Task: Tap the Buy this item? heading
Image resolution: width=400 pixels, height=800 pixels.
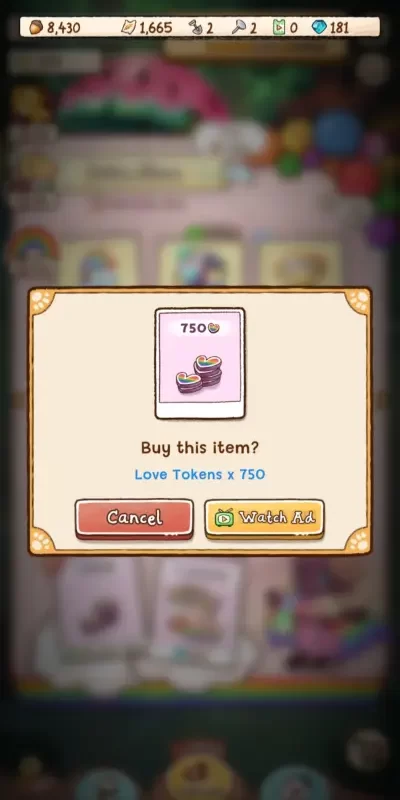Action: 200,448
